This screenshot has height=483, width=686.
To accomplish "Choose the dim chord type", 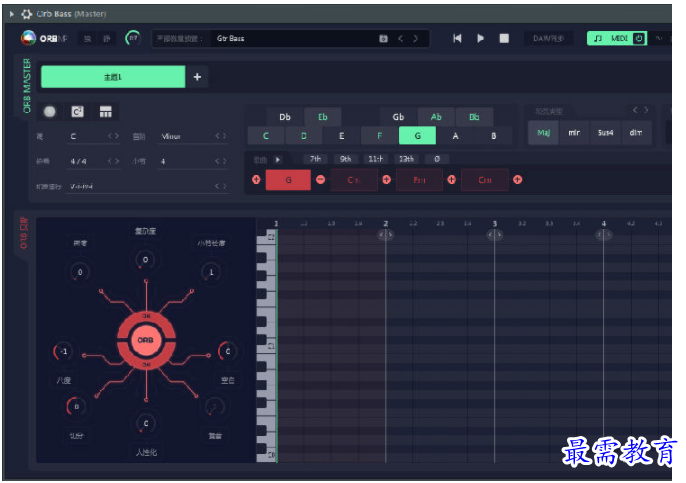I will point(636,133).
